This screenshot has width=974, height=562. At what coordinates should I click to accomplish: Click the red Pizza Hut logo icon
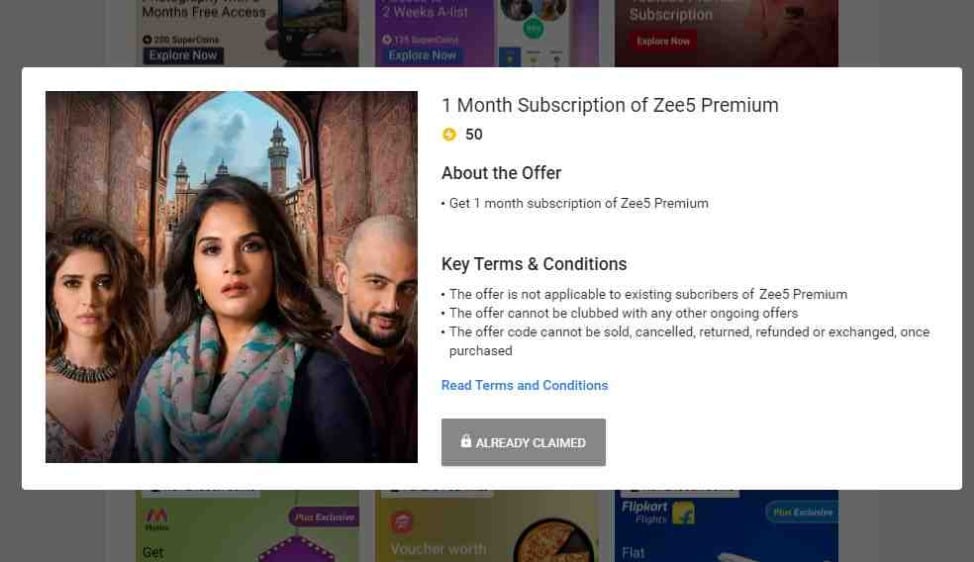[x=401, y=522]
